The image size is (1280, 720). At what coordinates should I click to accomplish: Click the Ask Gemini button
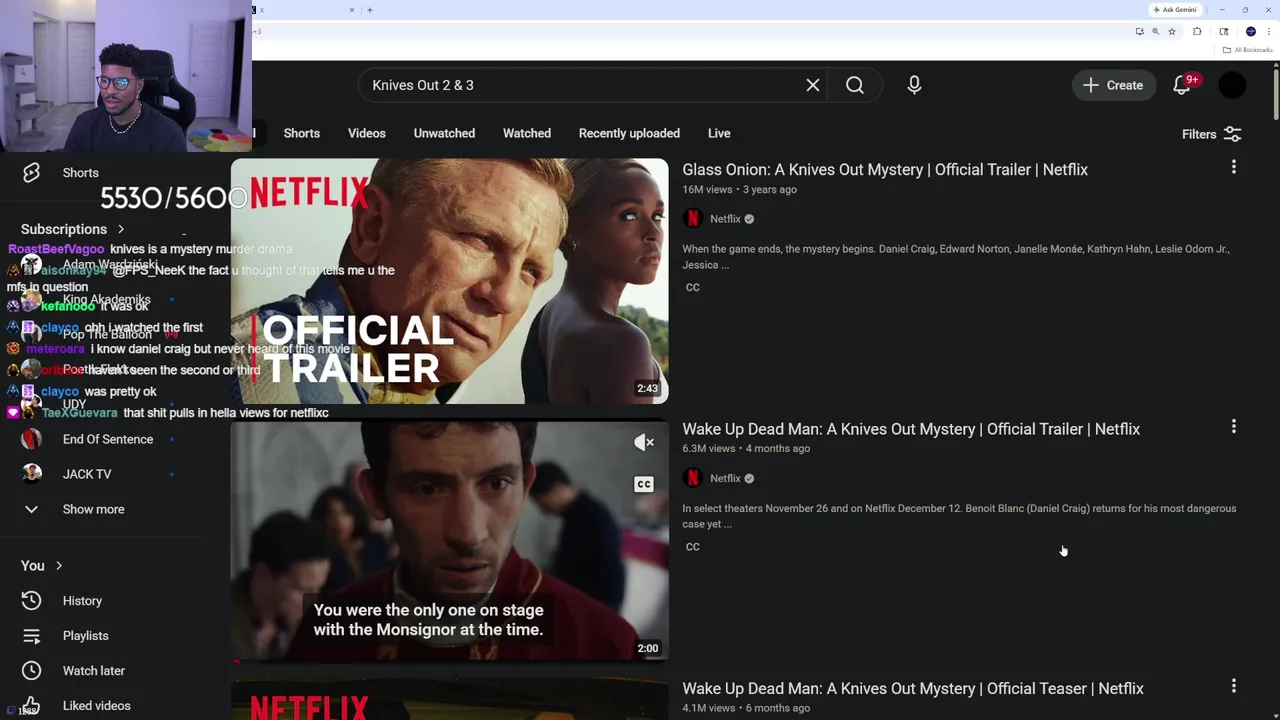point(1175,10)
